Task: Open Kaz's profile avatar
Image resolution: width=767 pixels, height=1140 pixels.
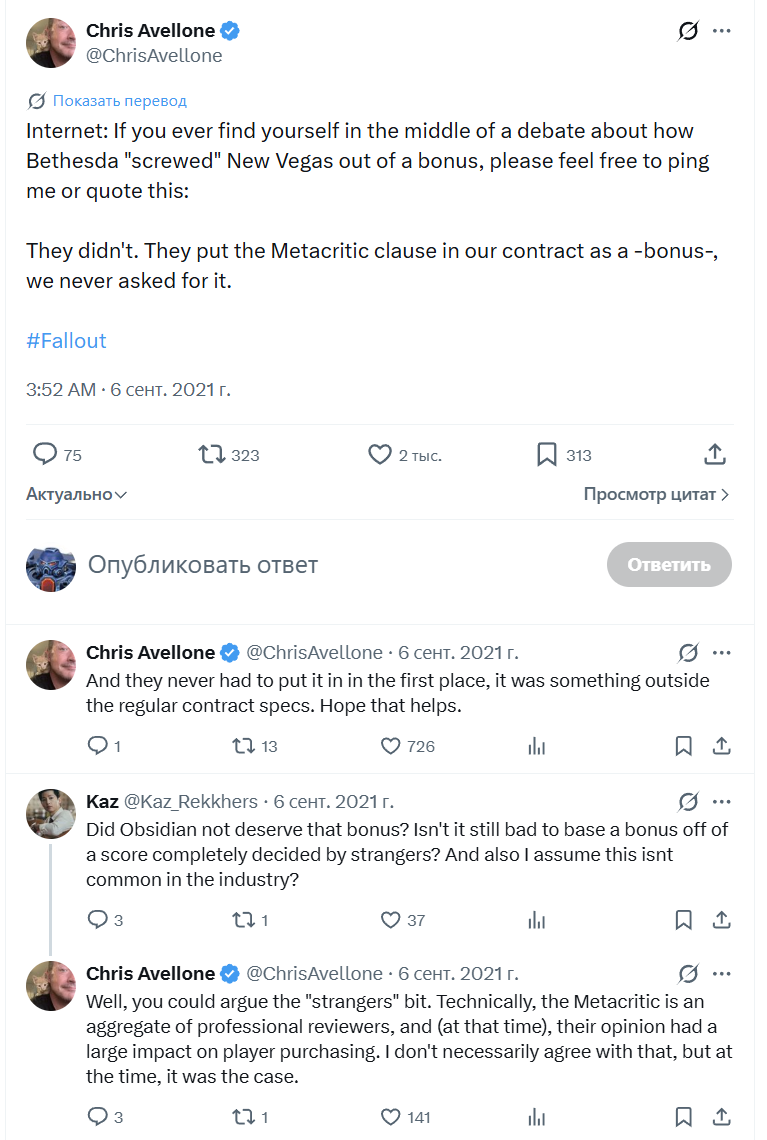Action: [51, 814]
